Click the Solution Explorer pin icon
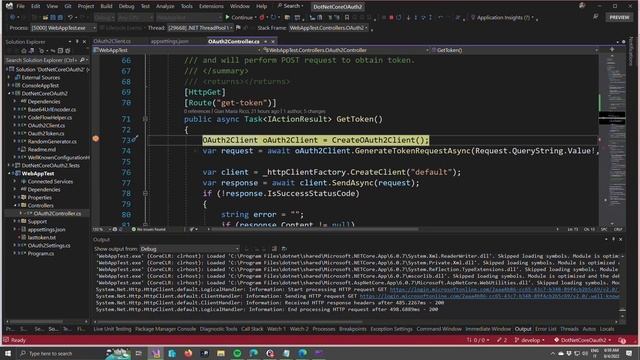This screenshot has width=640, height=360. pos(77,42)
